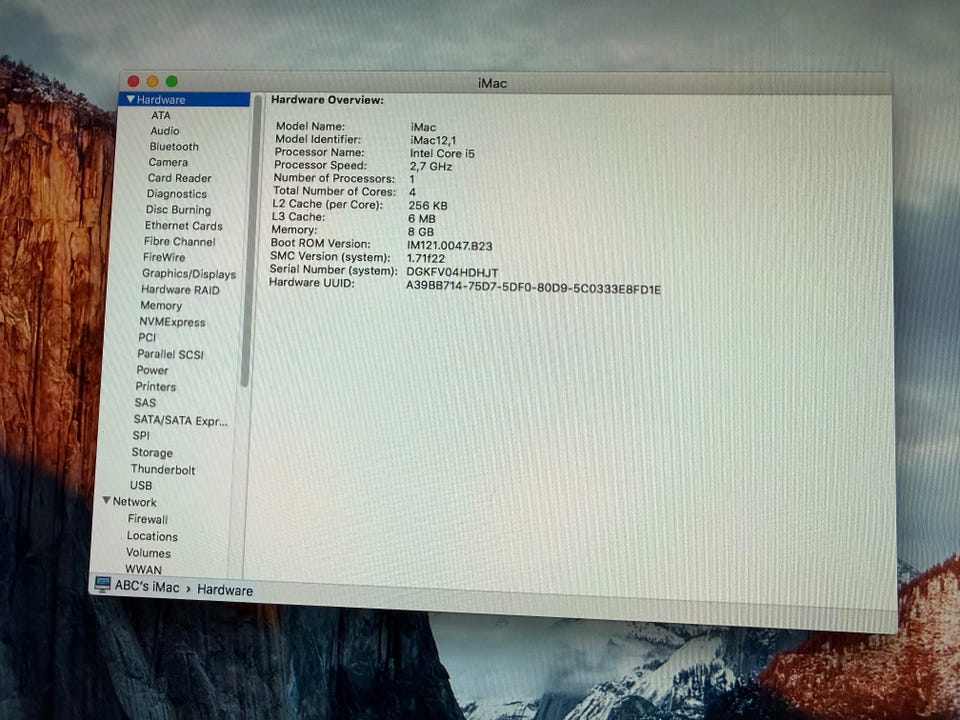The width and height of the screenshot is (960, 720).
Task: Click the sidebar vertical scrollbar
Action: (x=250, y=241)
